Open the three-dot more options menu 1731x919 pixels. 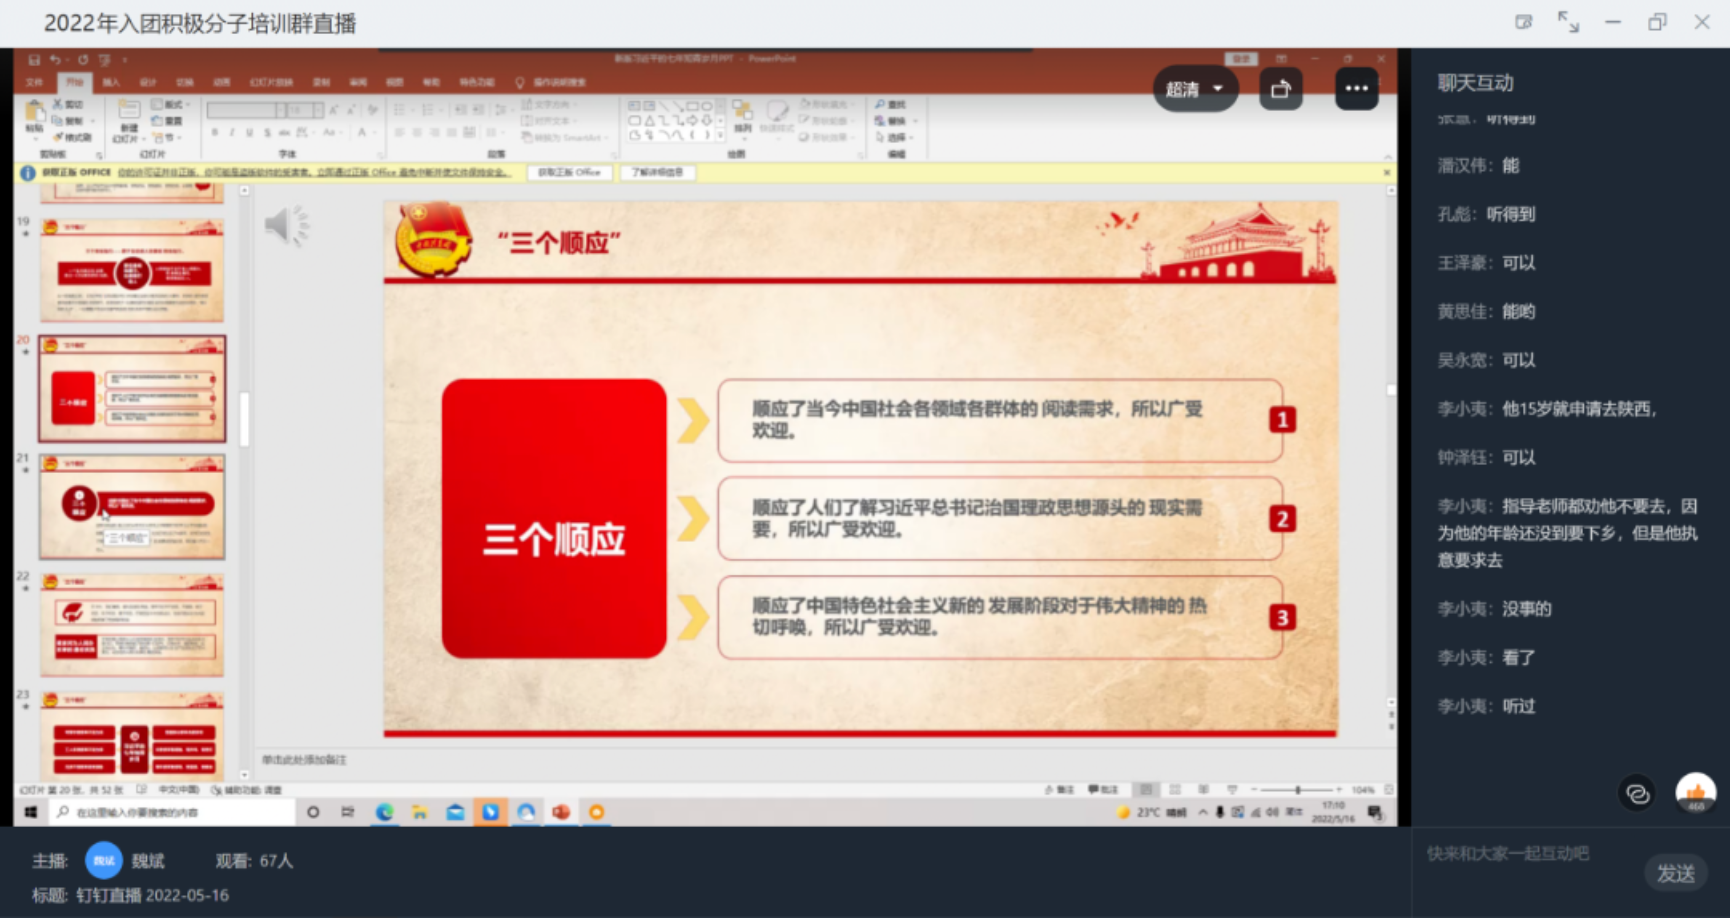[1356, 89]
